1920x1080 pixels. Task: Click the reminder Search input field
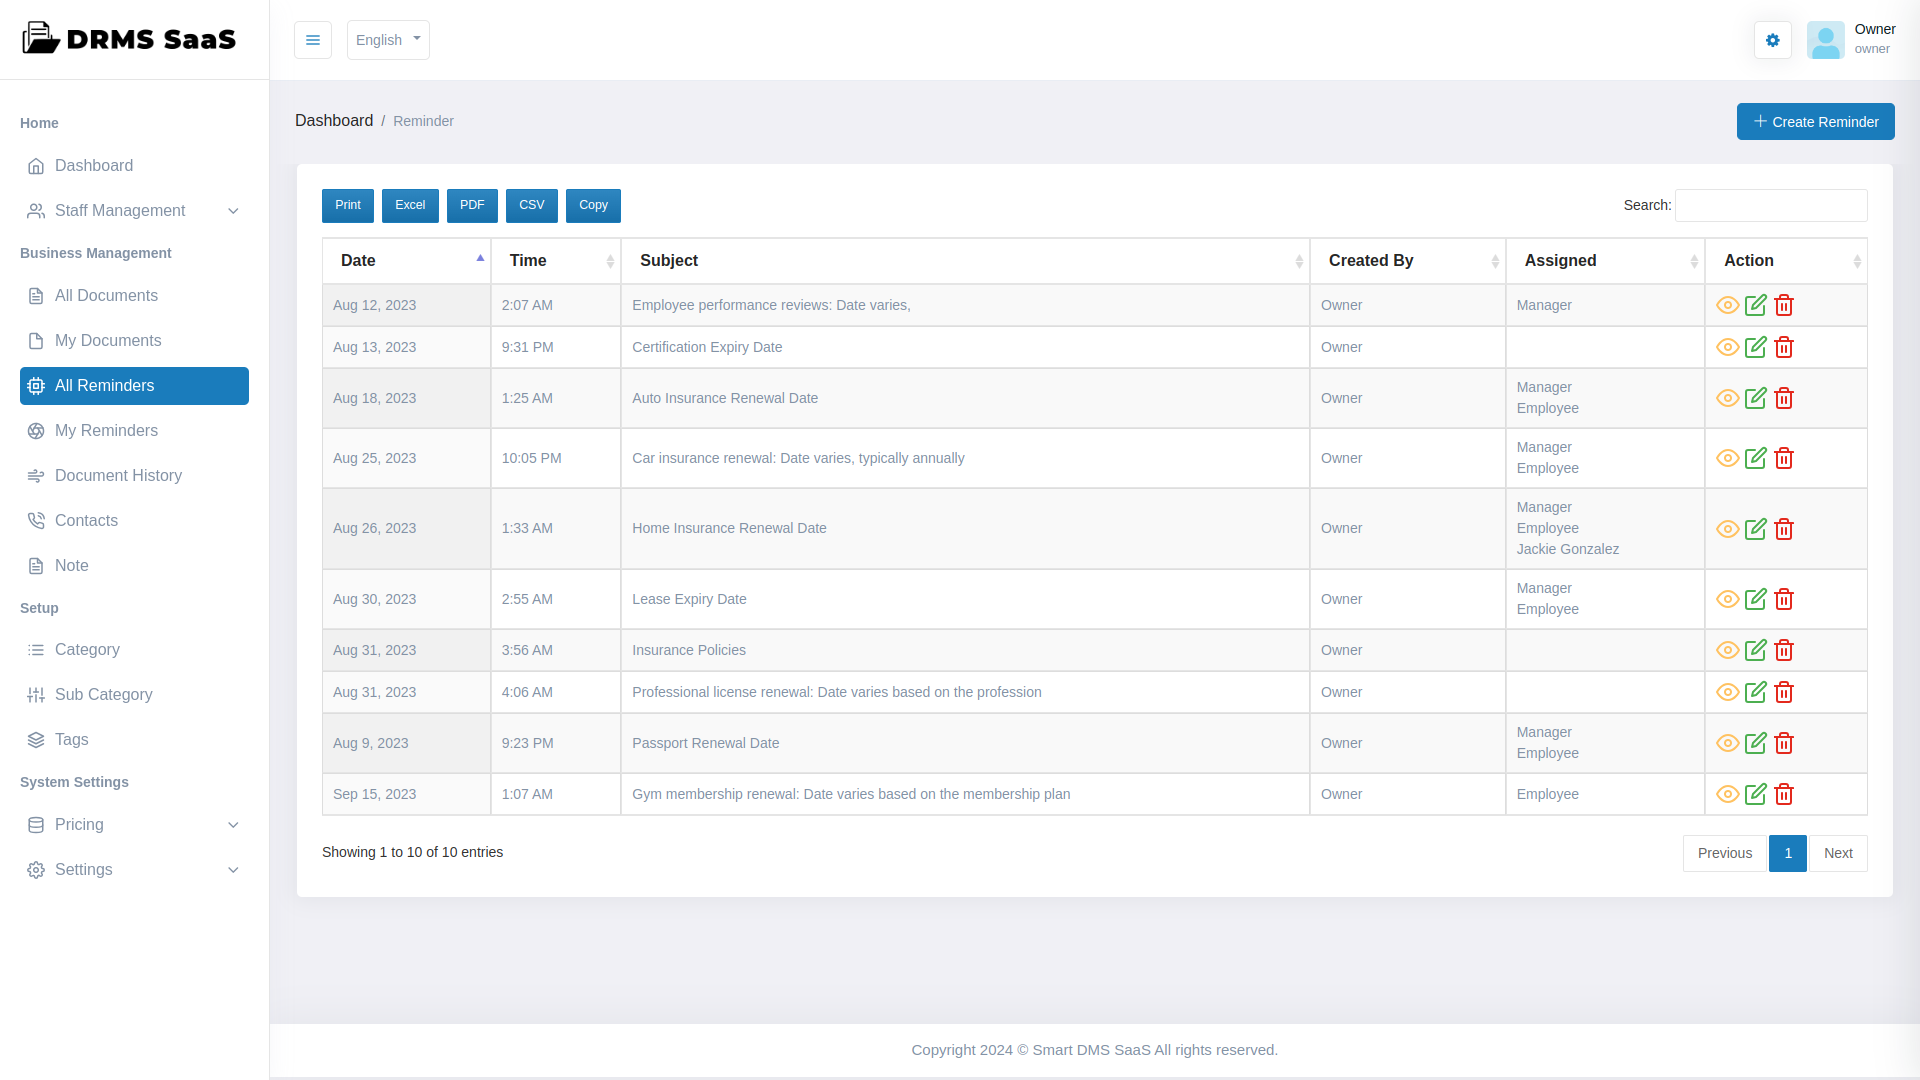pyautogui.click(x=1770, y=205)
